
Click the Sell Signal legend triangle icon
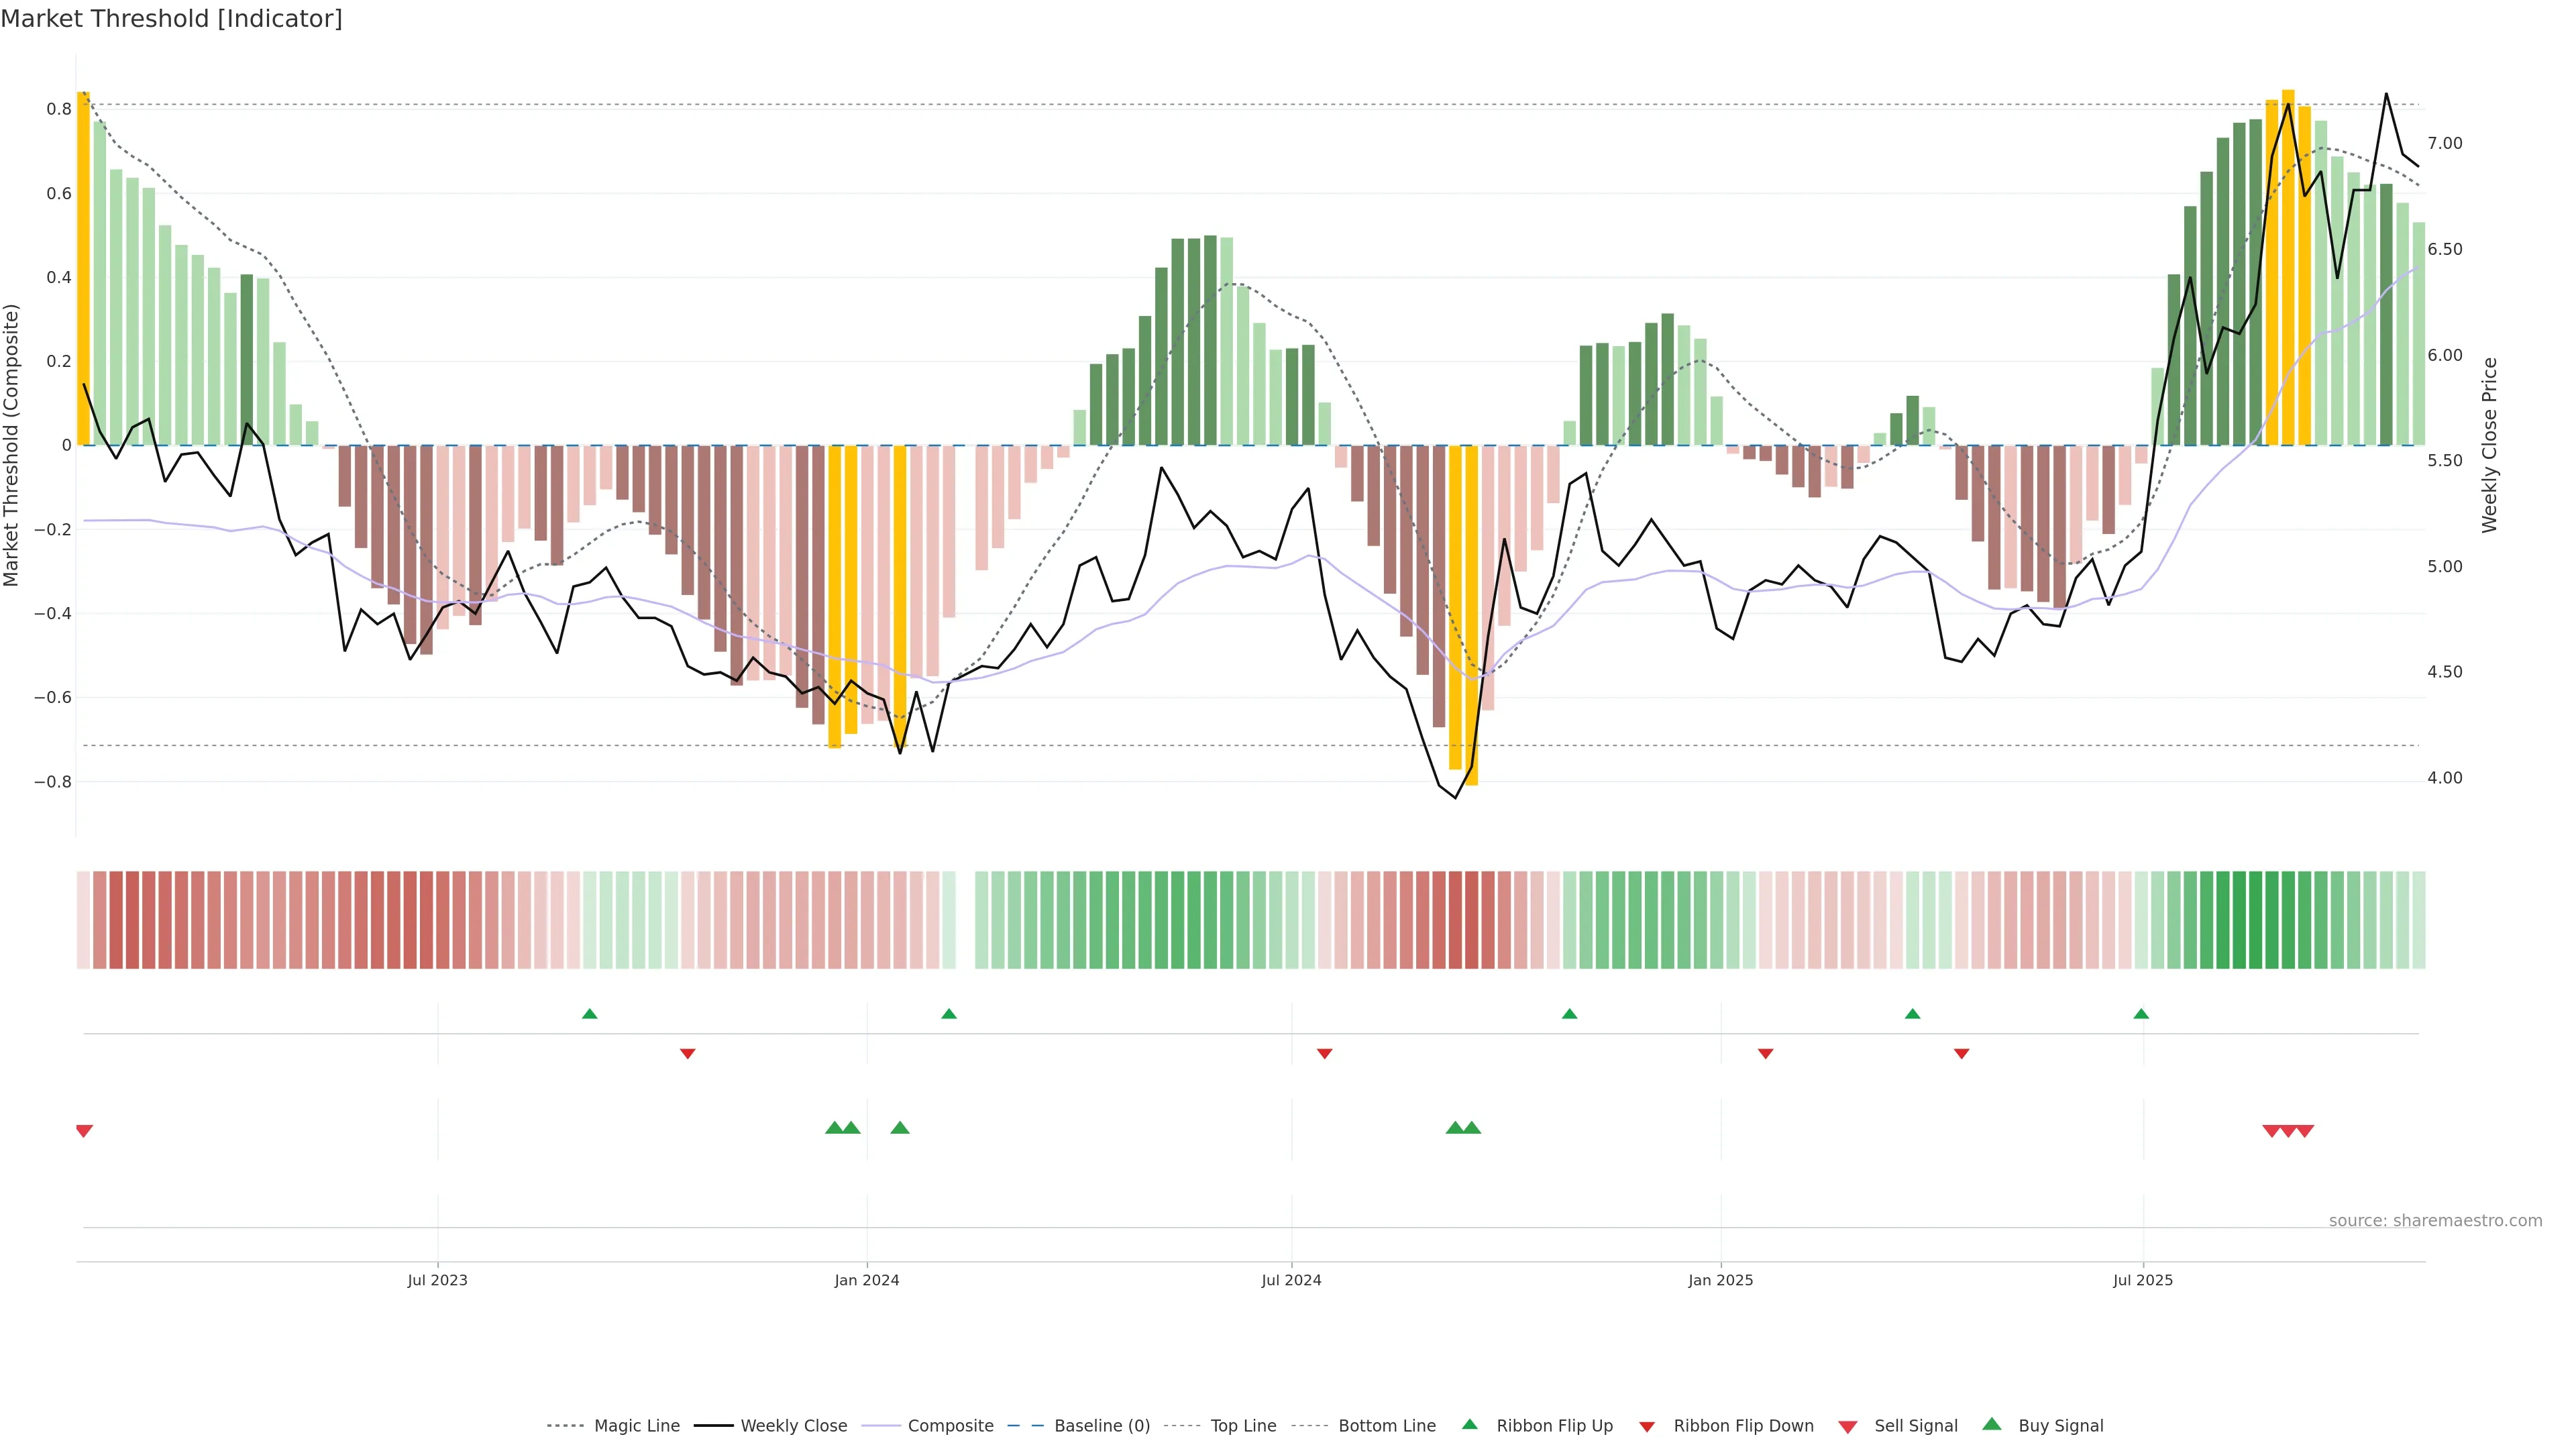pos(1847,1427)
